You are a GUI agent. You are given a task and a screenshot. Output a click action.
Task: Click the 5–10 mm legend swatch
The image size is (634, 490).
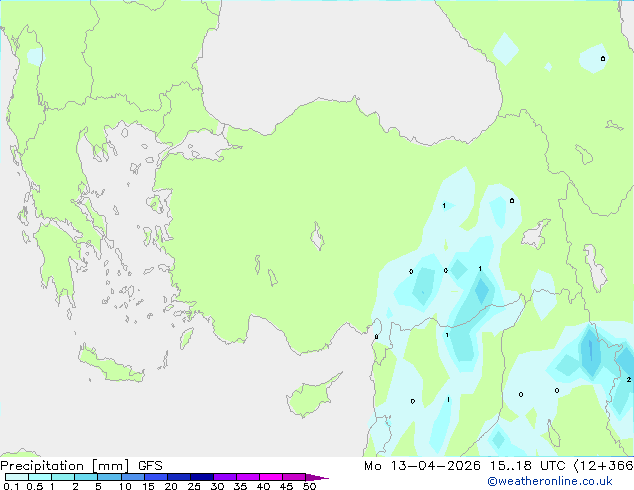tap(110, 477)
